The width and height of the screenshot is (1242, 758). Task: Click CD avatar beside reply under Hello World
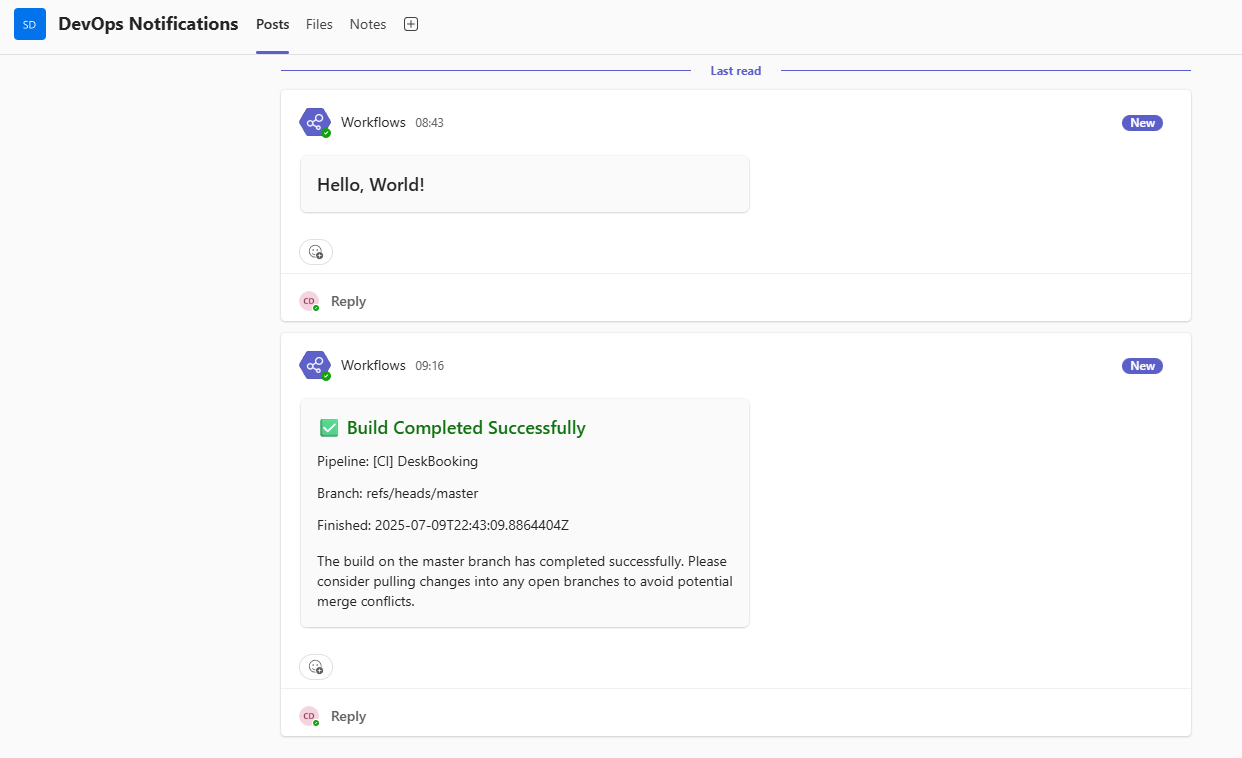coord(309,301)
